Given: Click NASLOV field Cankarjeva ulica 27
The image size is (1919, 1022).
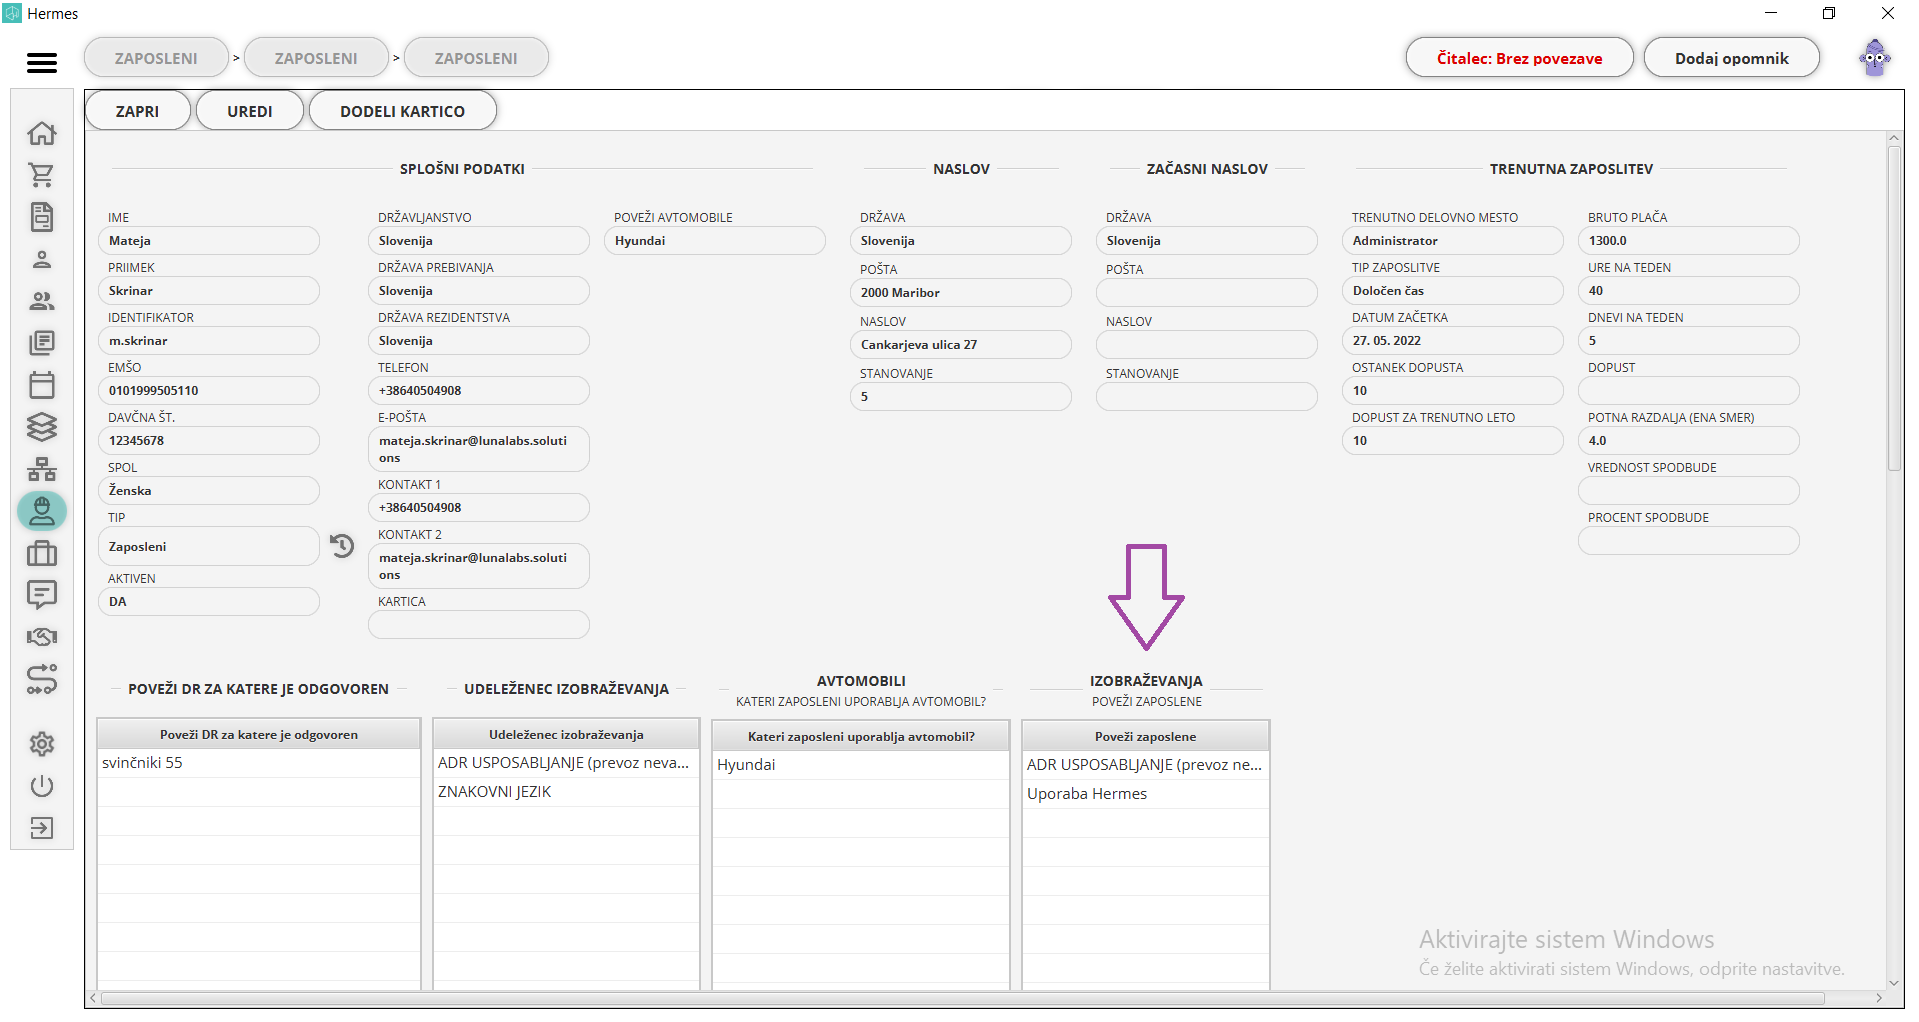Looking at the screenshot, I should coord(961,345).
